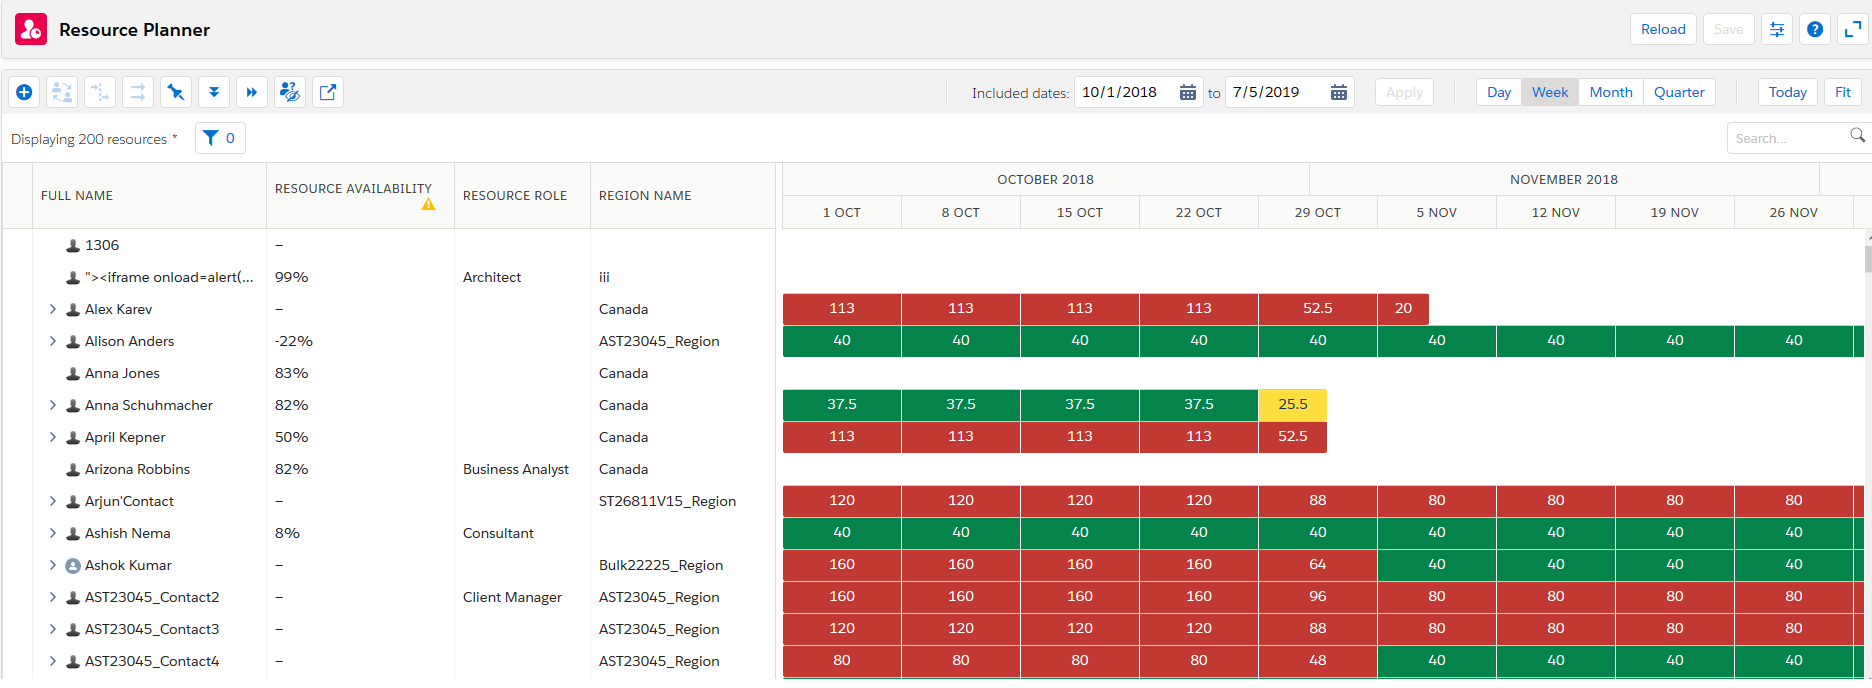Click the pushpin icon in toolbar
Viewport: 1872px width, 688px height.
[176, 92]
